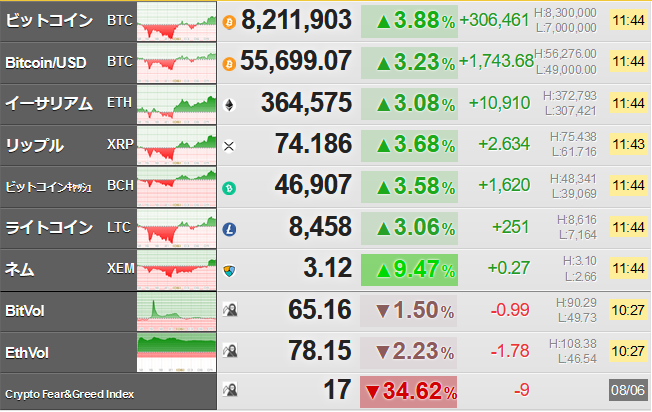652x412 pixels.
Task: Click the H:8,300,000 high value
Action: click(x=565, y=13)
